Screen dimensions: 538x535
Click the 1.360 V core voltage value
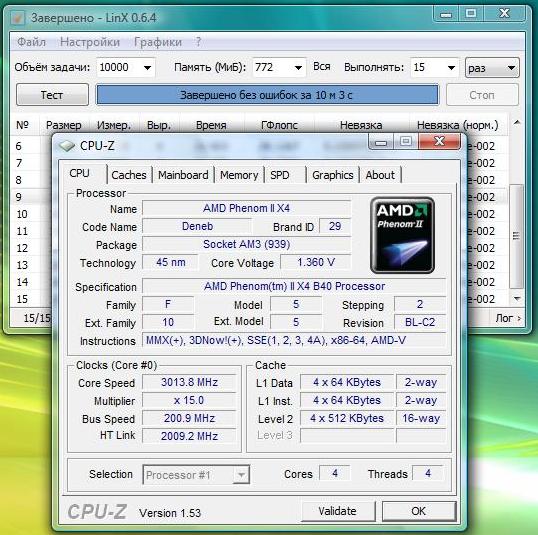coord(316,263)
